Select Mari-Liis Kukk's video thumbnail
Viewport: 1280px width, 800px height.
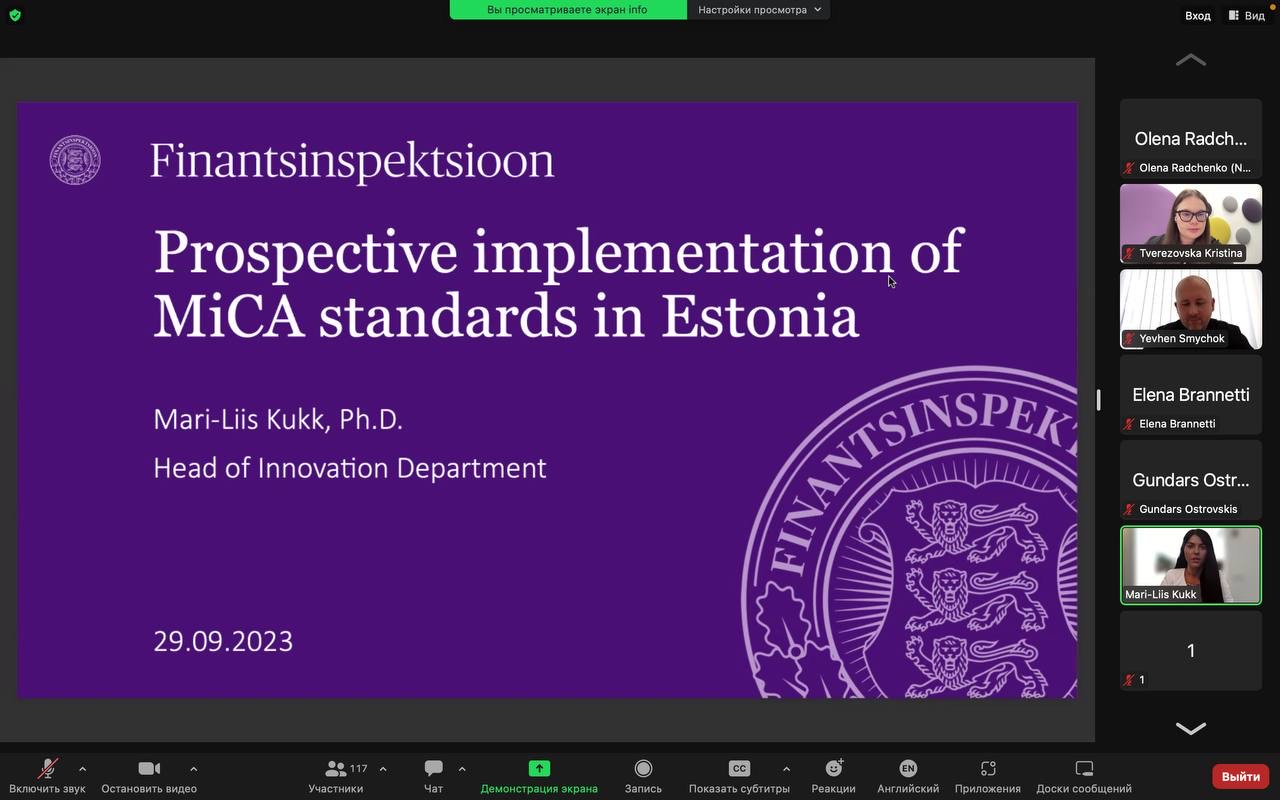[x=1190, y=565]
